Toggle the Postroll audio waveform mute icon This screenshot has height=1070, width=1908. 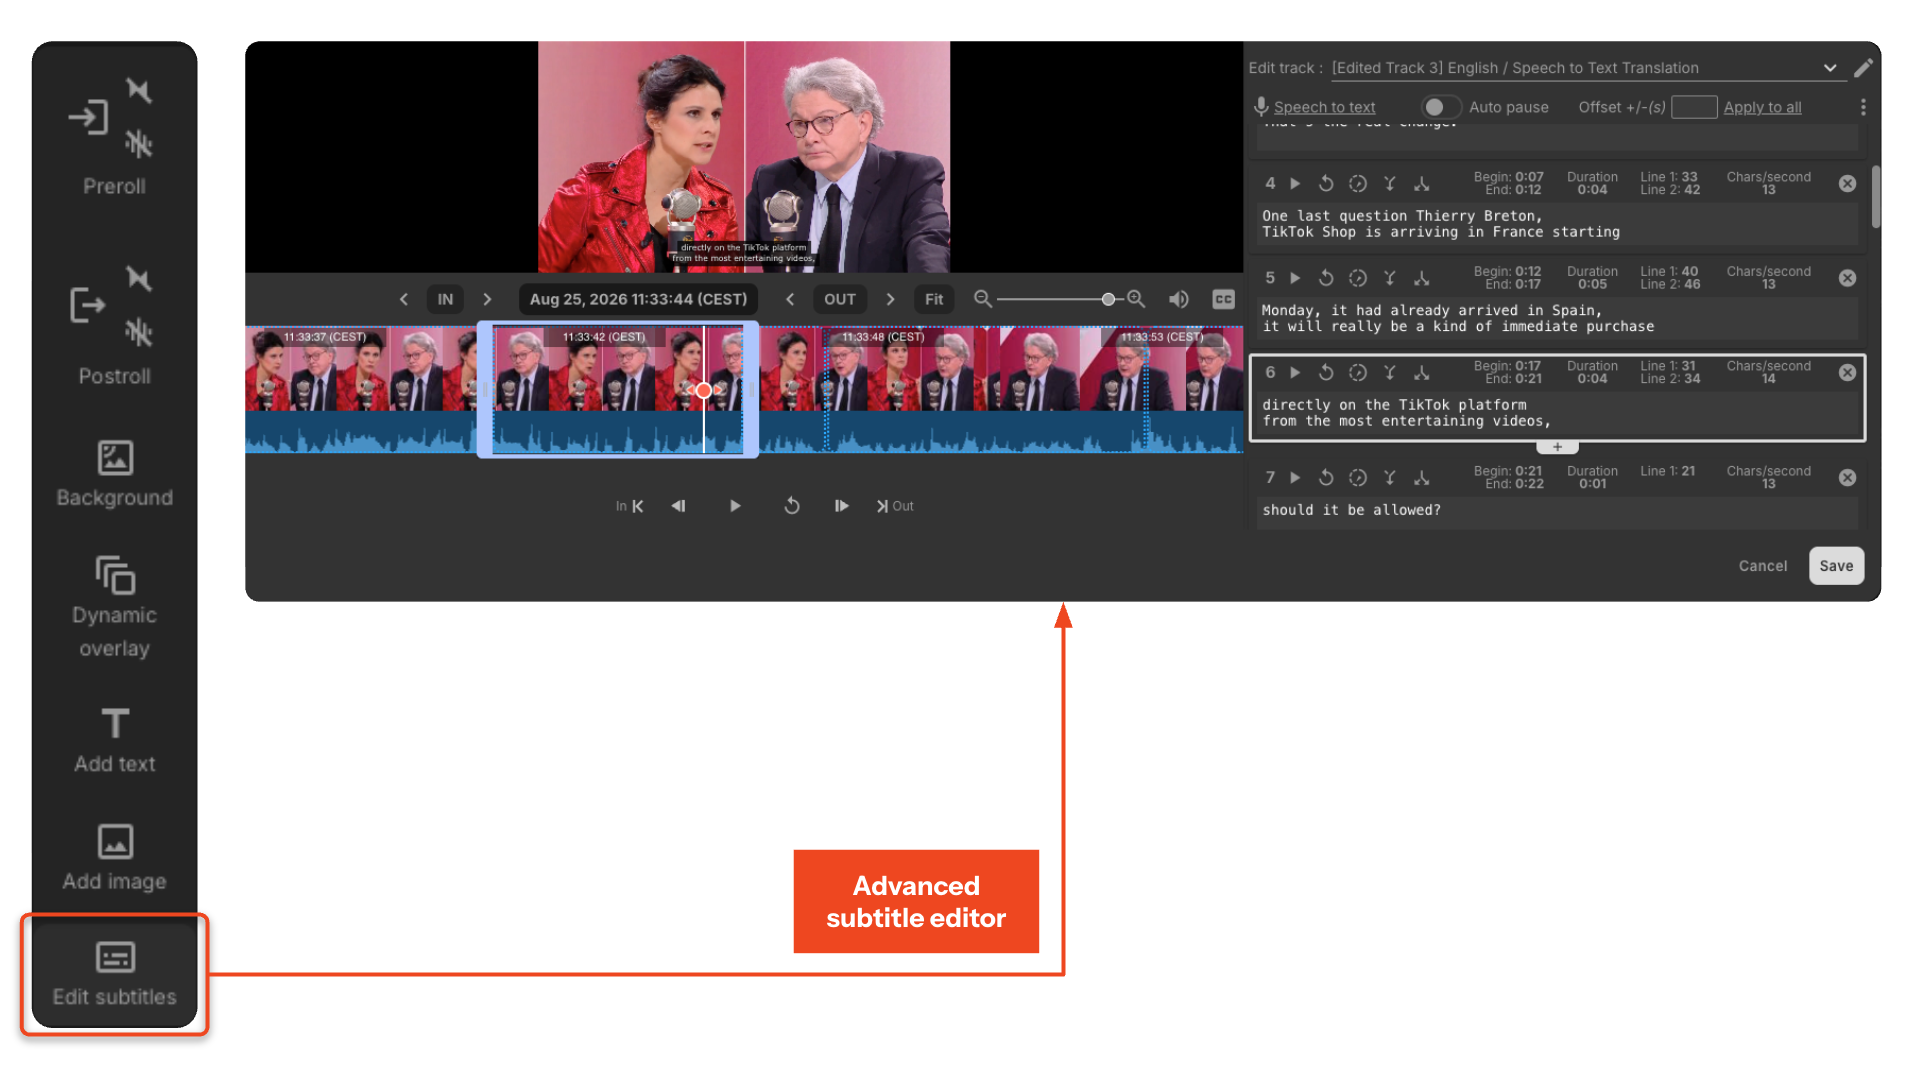[139, 332]
